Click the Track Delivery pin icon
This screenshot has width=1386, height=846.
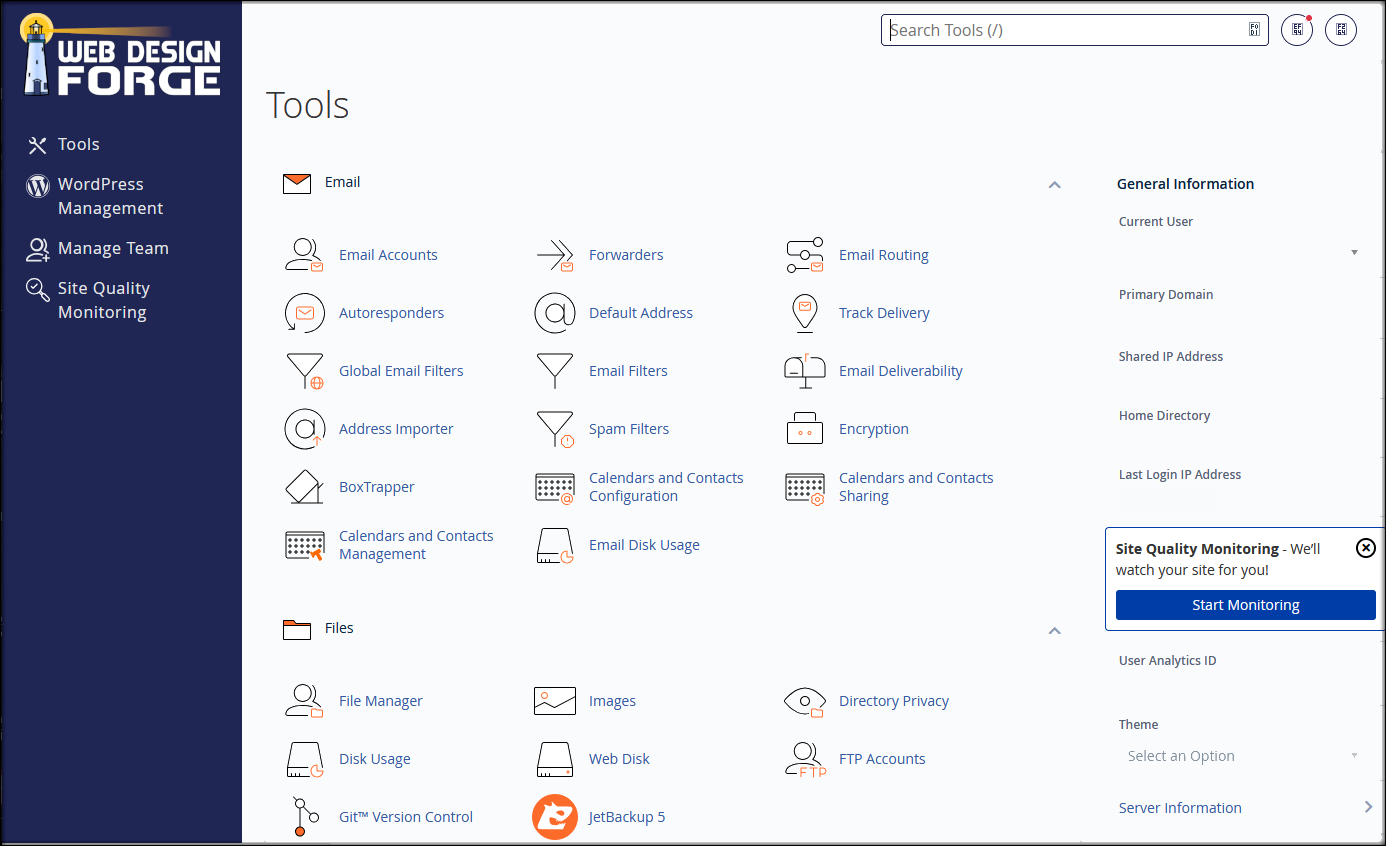click(x=804, y=313)
